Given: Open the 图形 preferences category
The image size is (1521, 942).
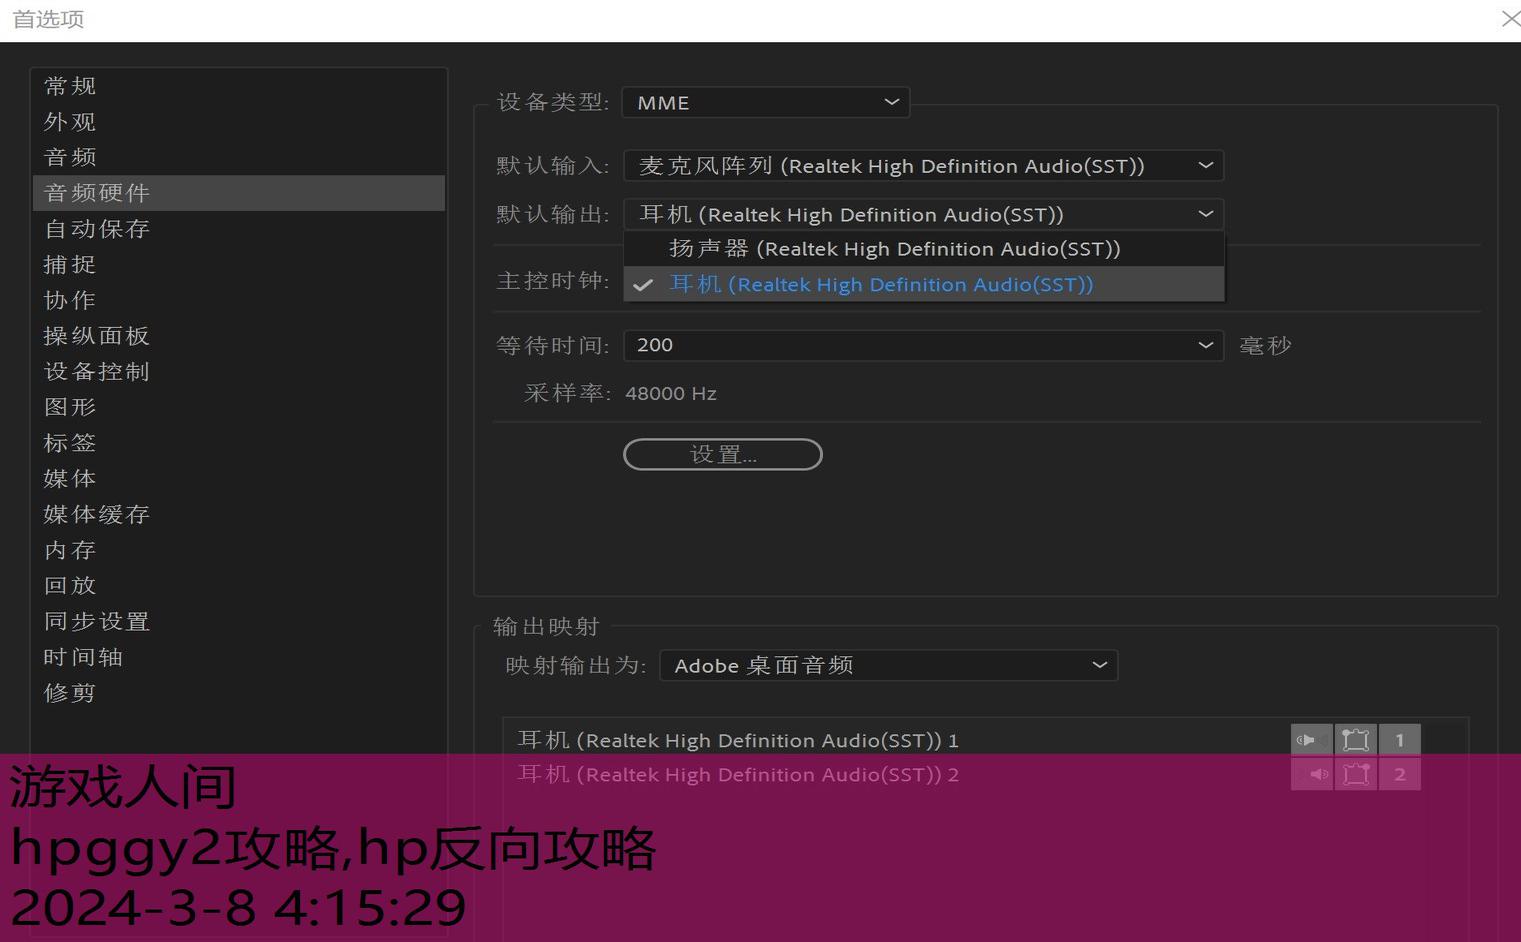Looking at the screenshot, I should coord(239,407).
